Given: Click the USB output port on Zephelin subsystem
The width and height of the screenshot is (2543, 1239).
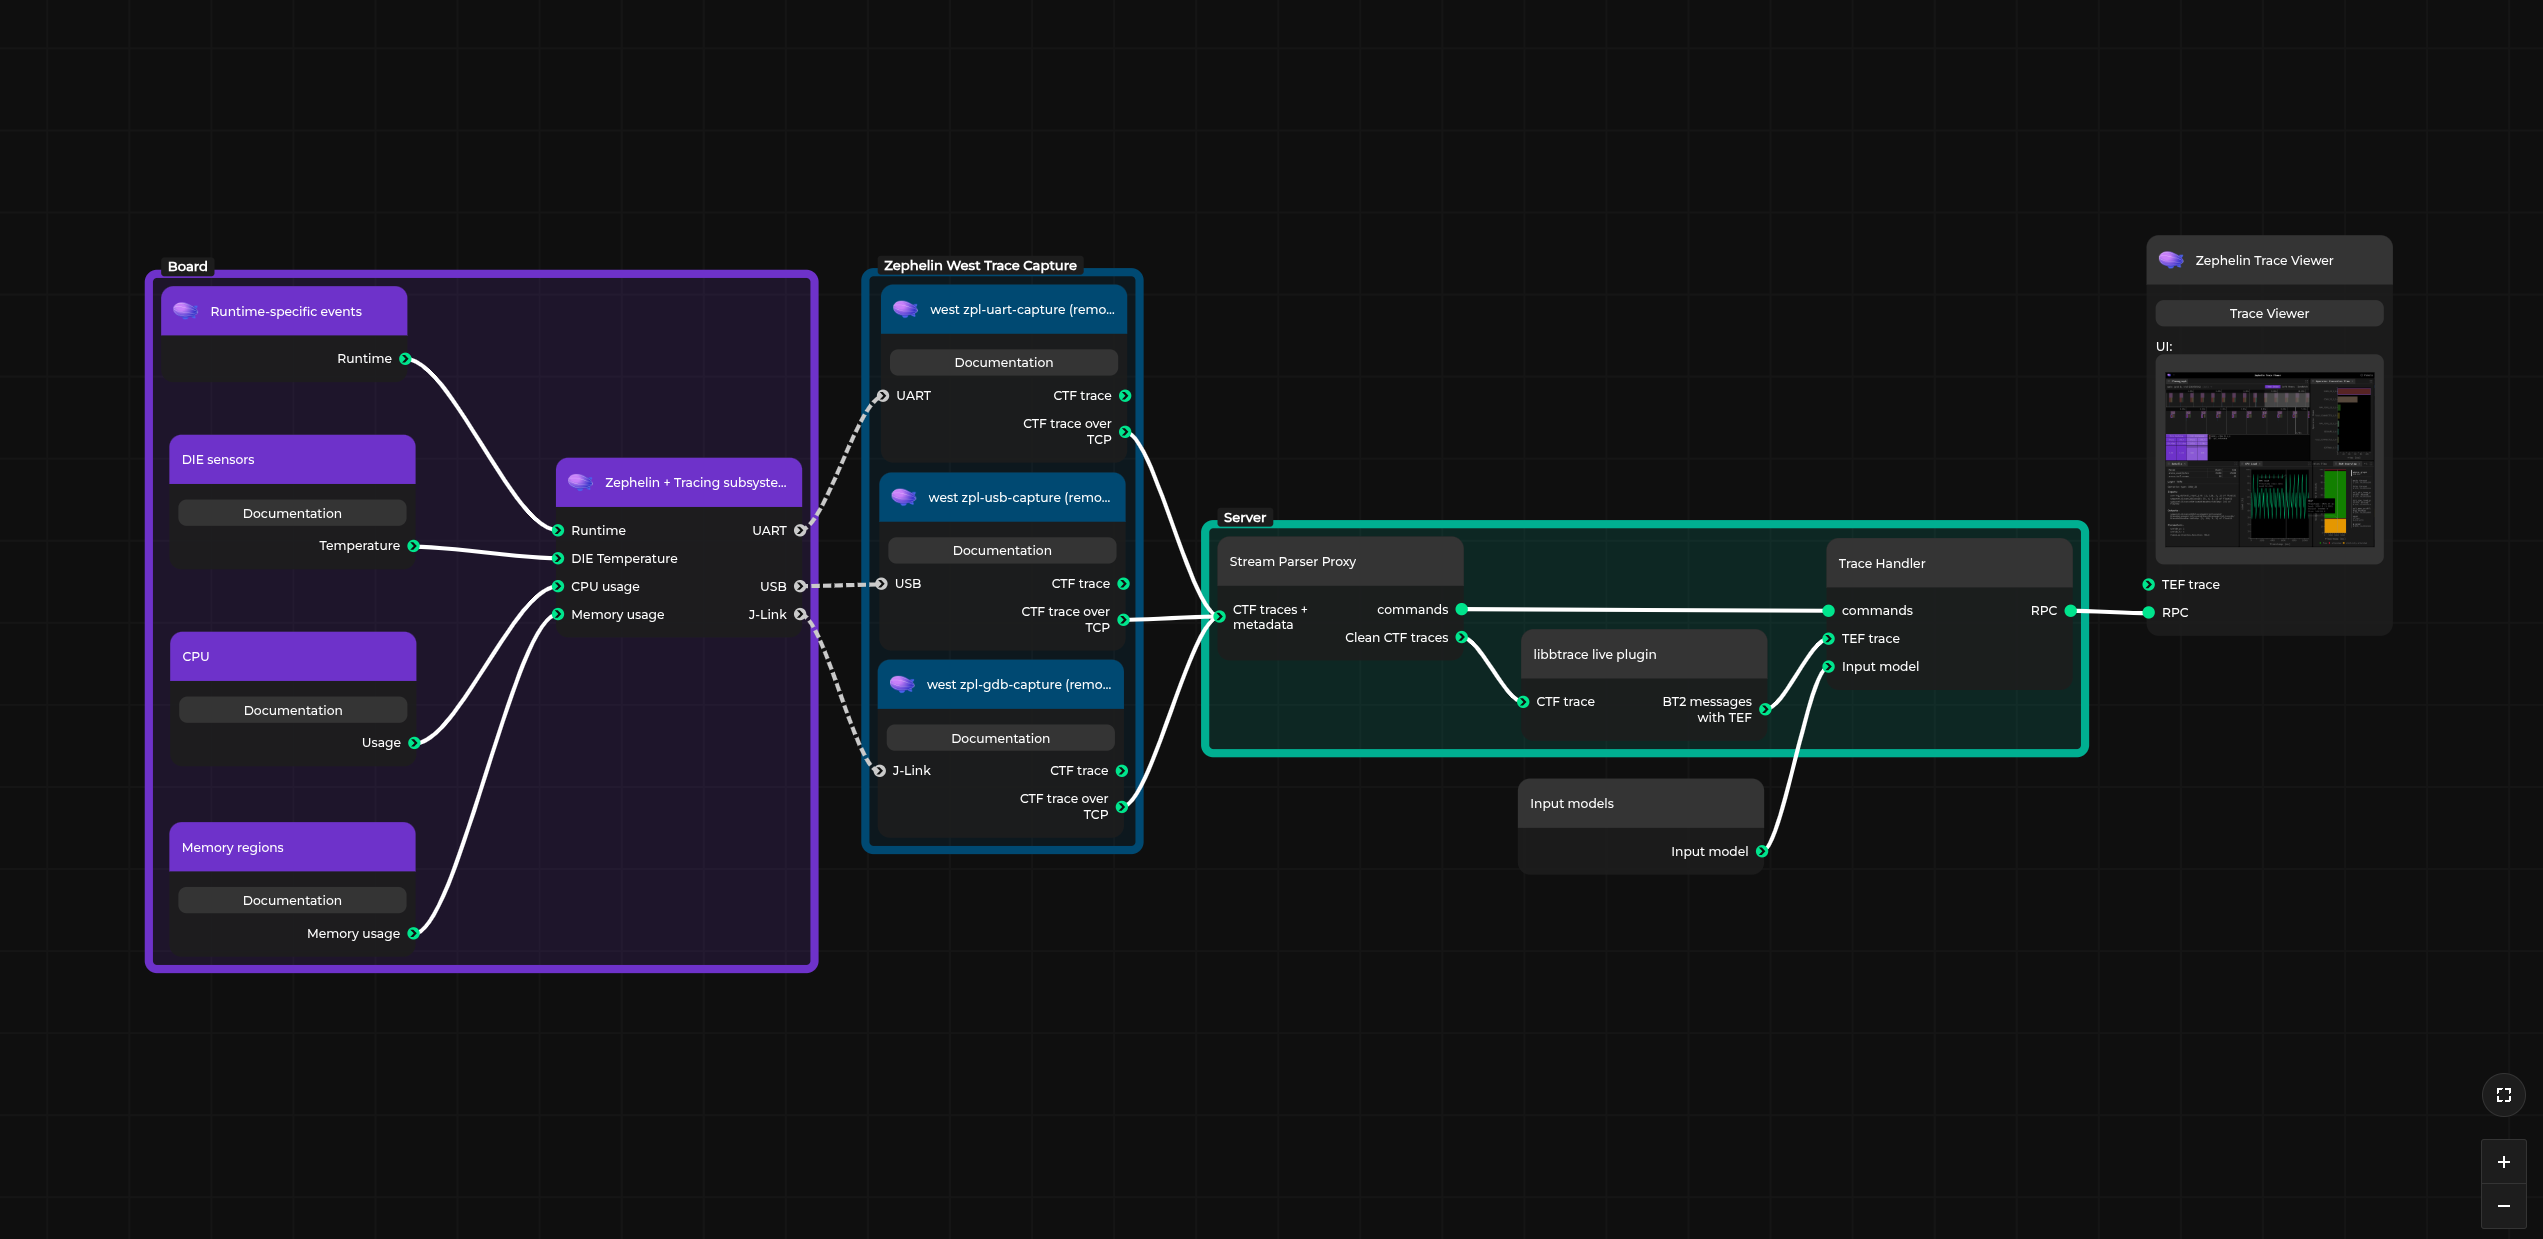Looking at the screenshot, I should point(800,587).
